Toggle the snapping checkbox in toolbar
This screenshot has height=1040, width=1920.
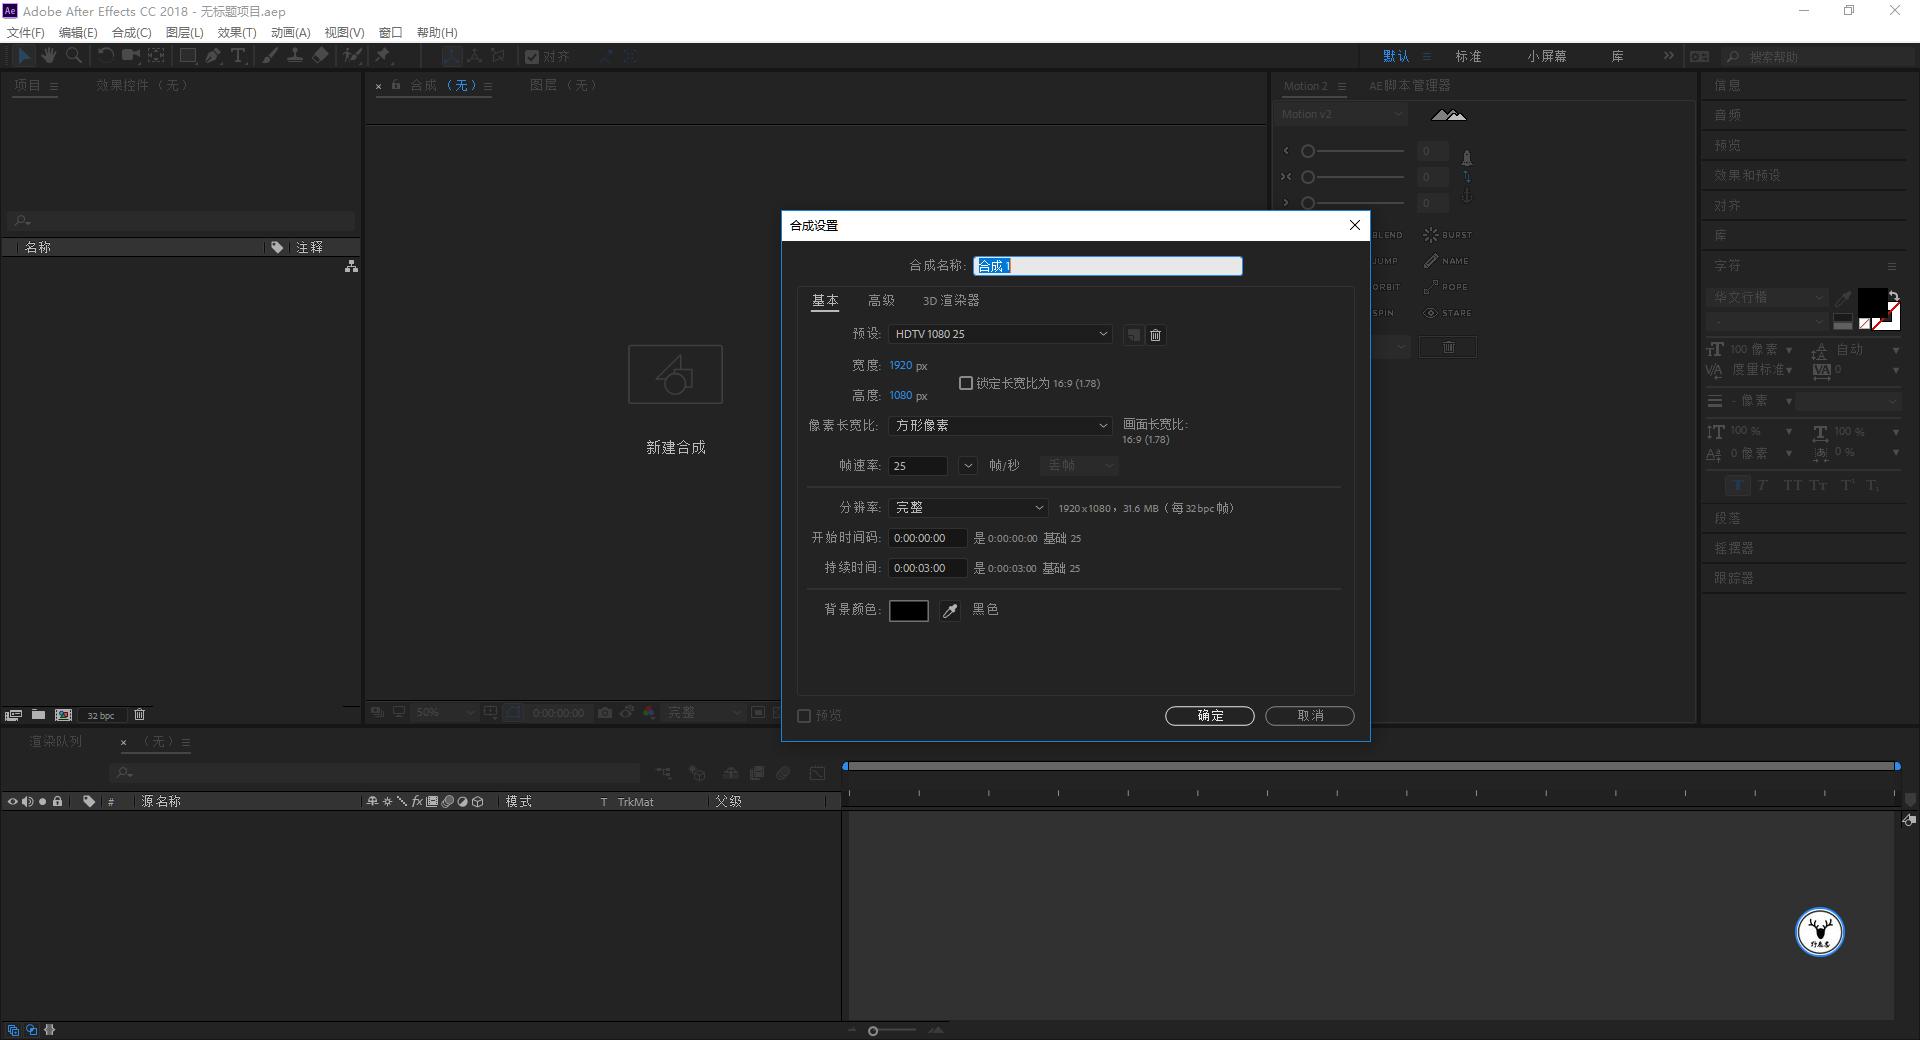[532, 57]
